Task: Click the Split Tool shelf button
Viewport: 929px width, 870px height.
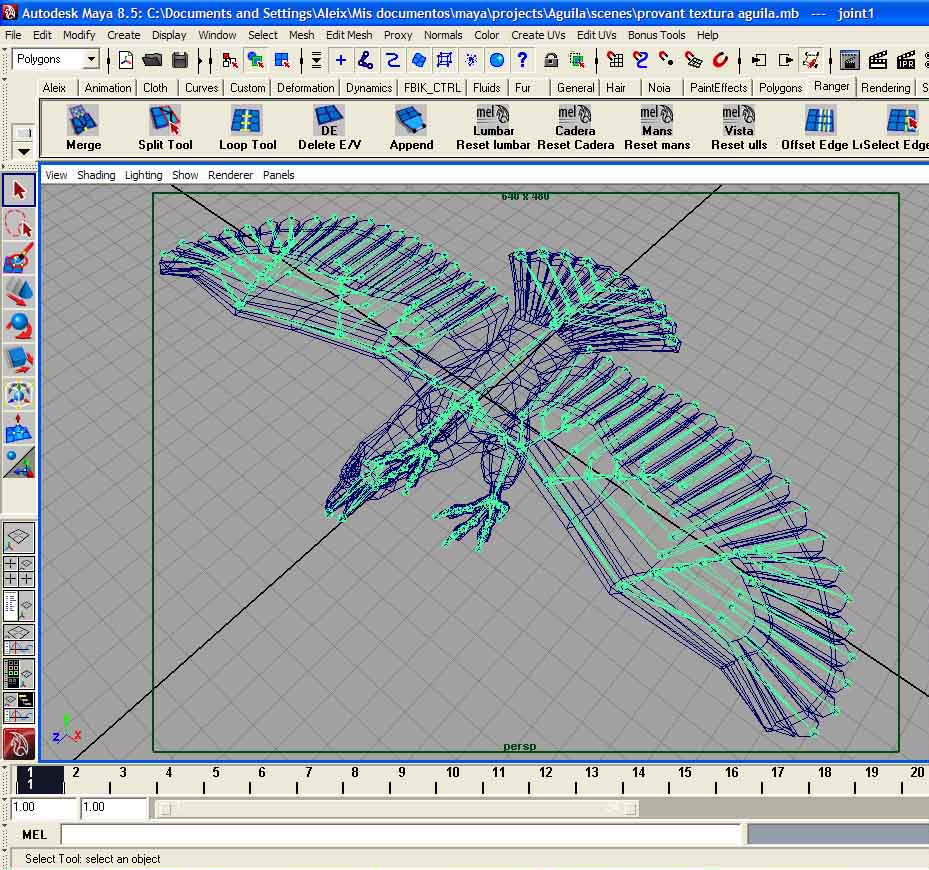Action: 165,127
